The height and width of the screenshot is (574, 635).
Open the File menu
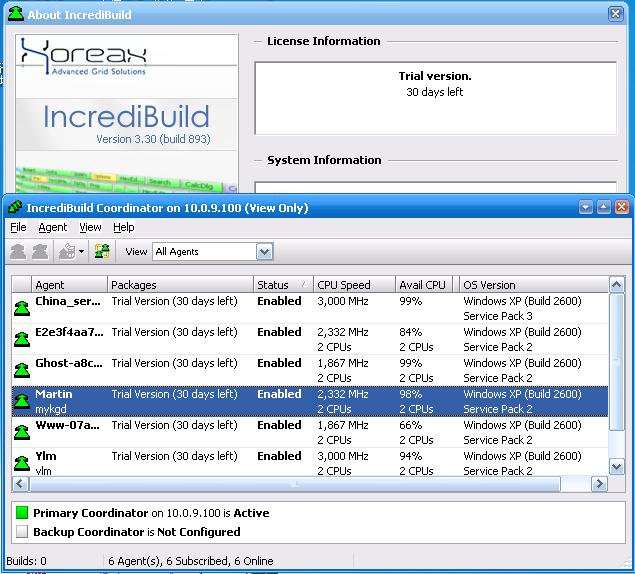[18, 228]
